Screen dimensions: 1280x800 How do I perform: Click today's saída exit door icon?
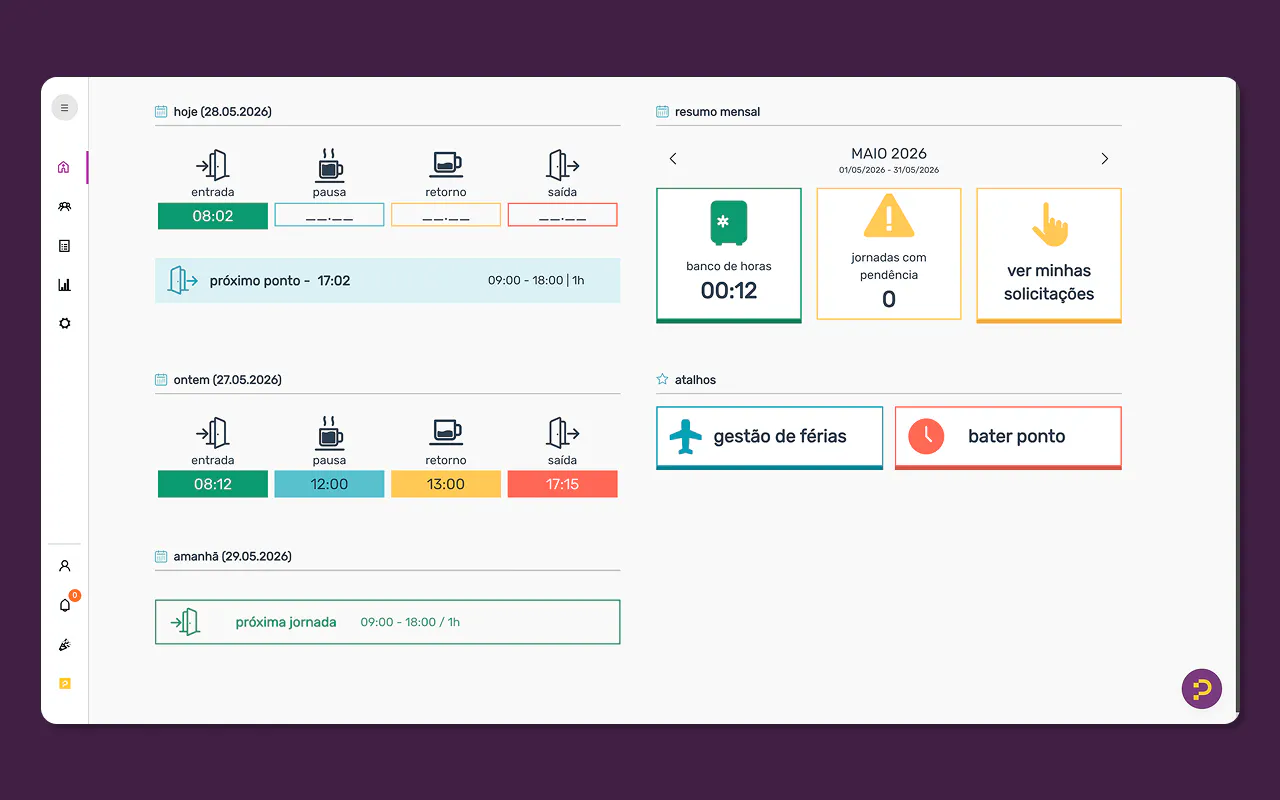(x=563, y=165)
